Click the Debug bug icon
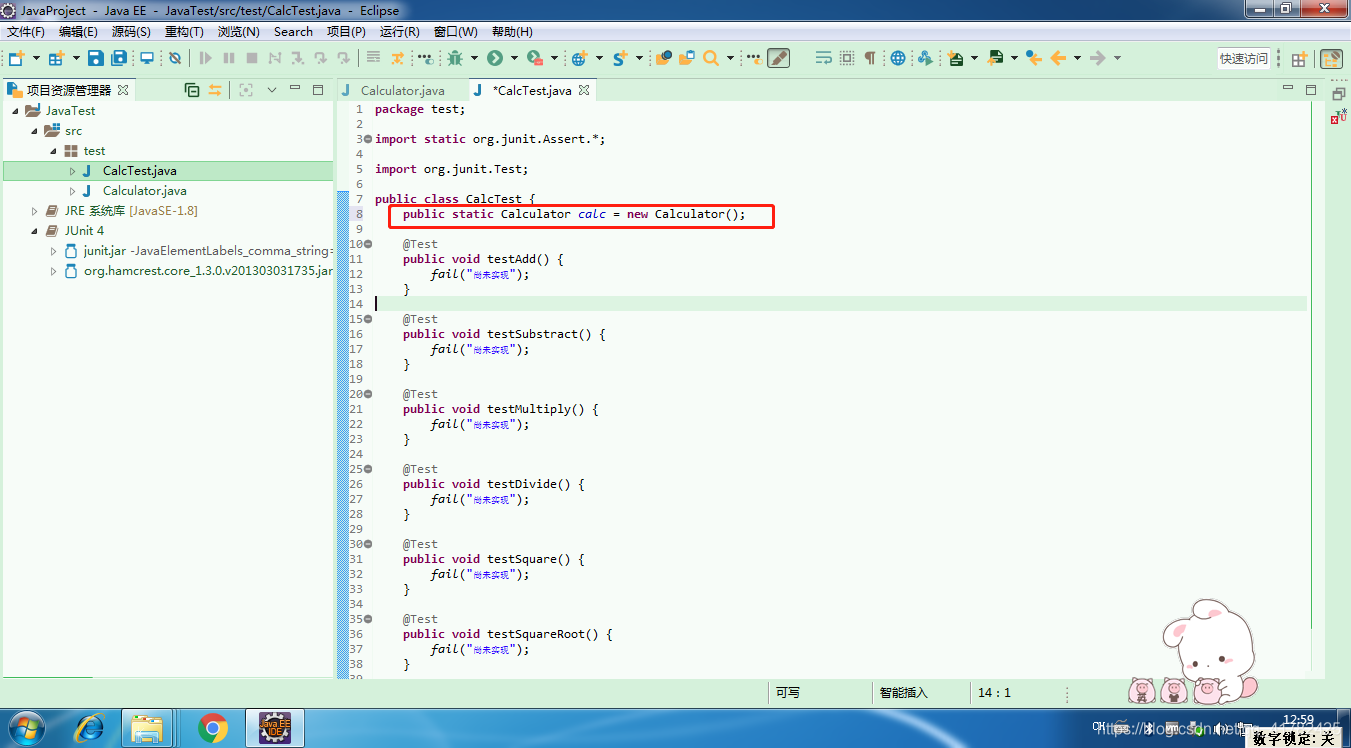This screenshot has width=1351, height=748. coord(455,58)
